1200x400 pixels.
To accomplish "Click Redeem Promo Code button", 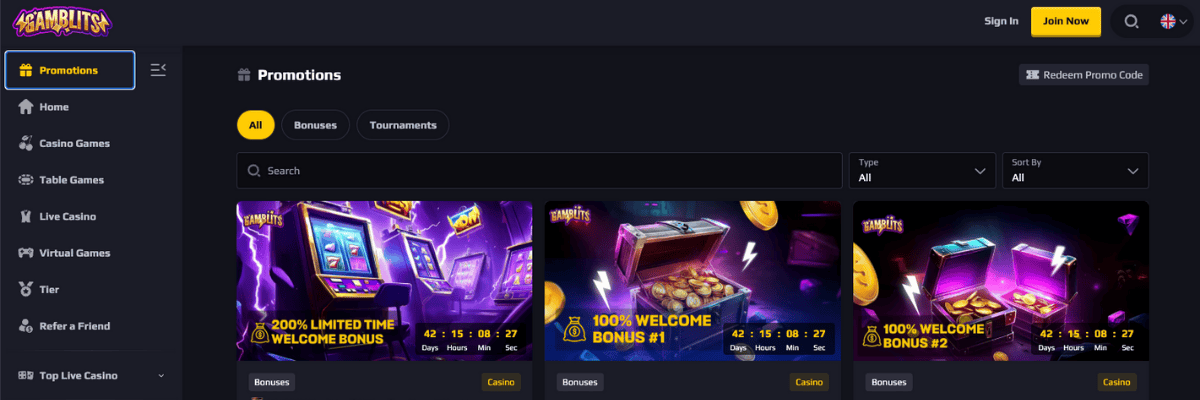I will tap(1084, 75).
